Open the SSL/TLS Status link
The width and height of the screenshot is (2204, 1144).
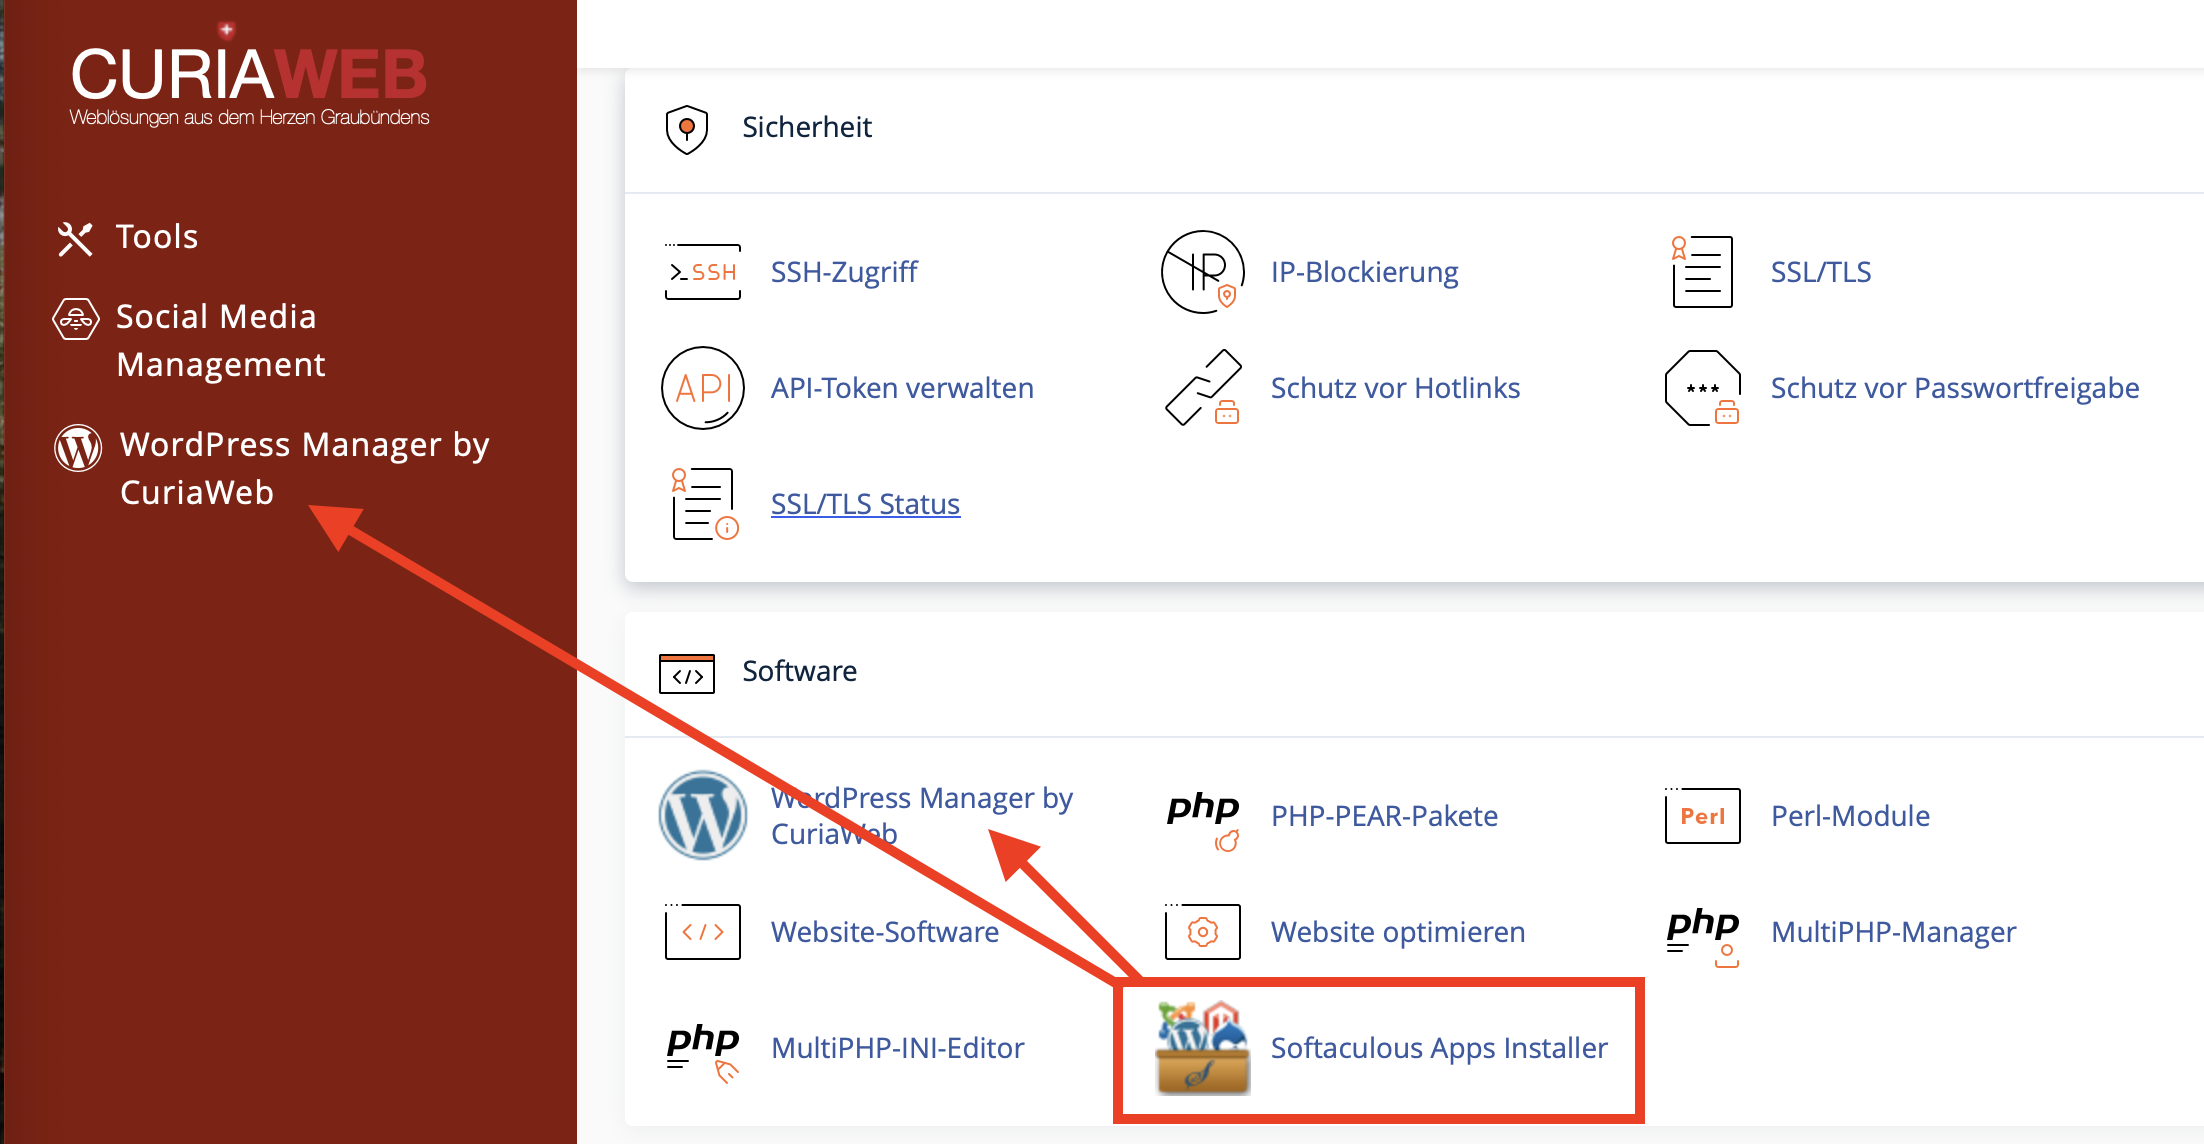click(x=865, y=504)
